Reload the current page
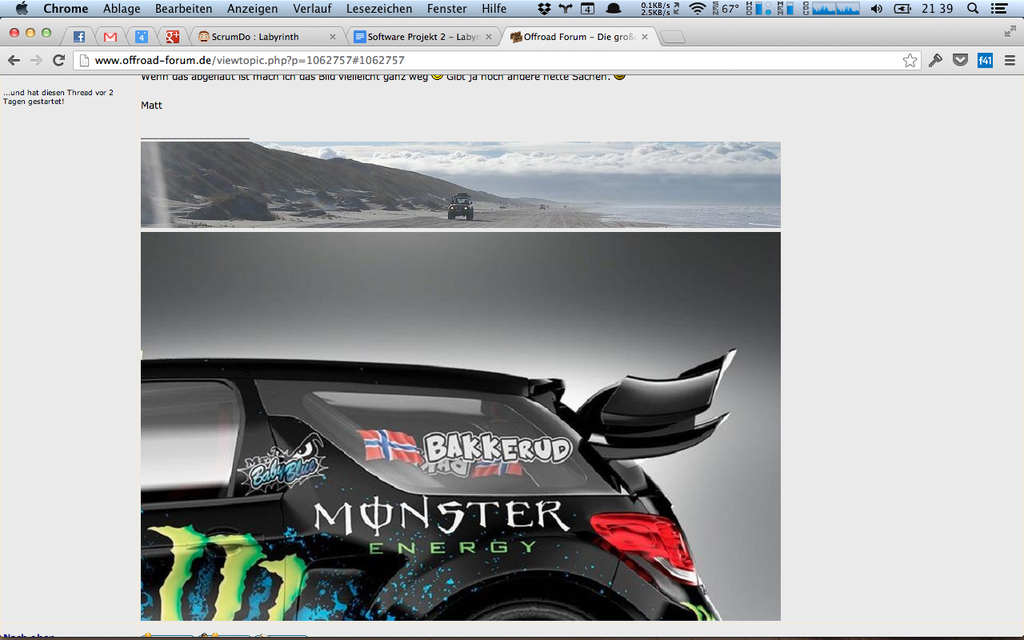Image resolution: width=1024 pixels, height=640 pixels. tap(59, 60)
